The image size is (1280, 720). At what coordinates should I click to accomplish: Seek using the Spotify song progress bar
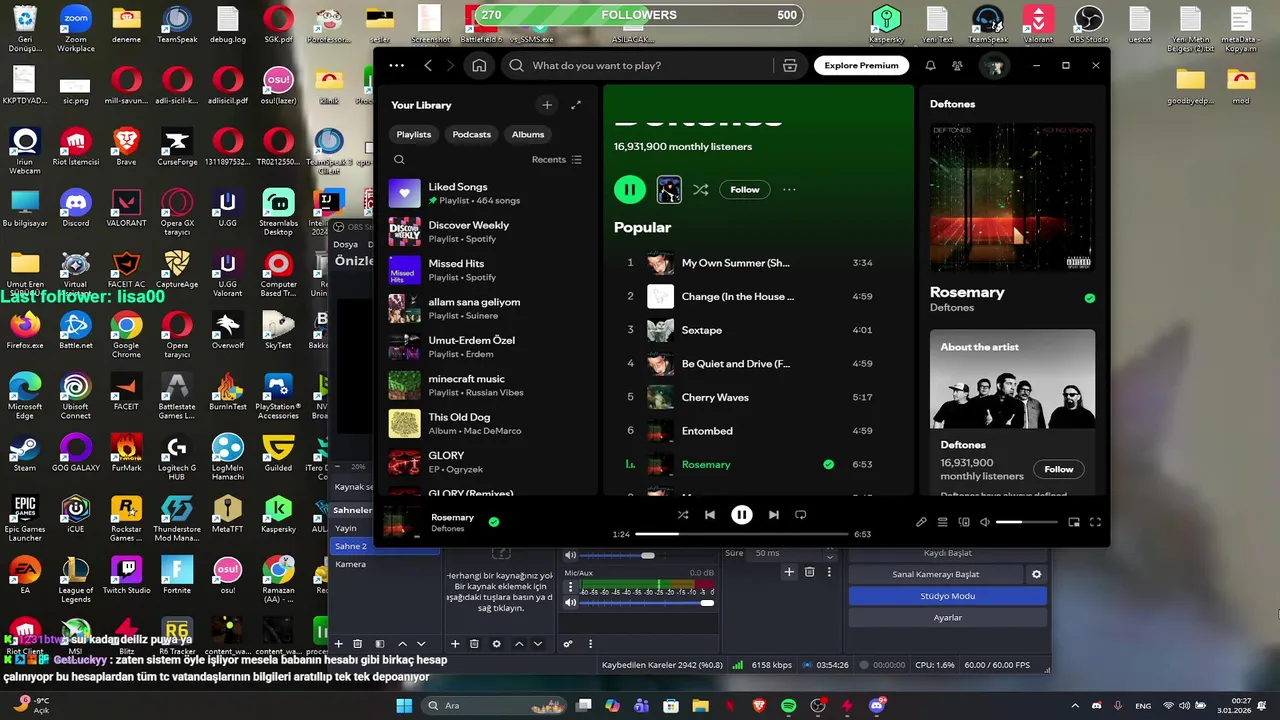pyautogui.click(x=741, y=534)
